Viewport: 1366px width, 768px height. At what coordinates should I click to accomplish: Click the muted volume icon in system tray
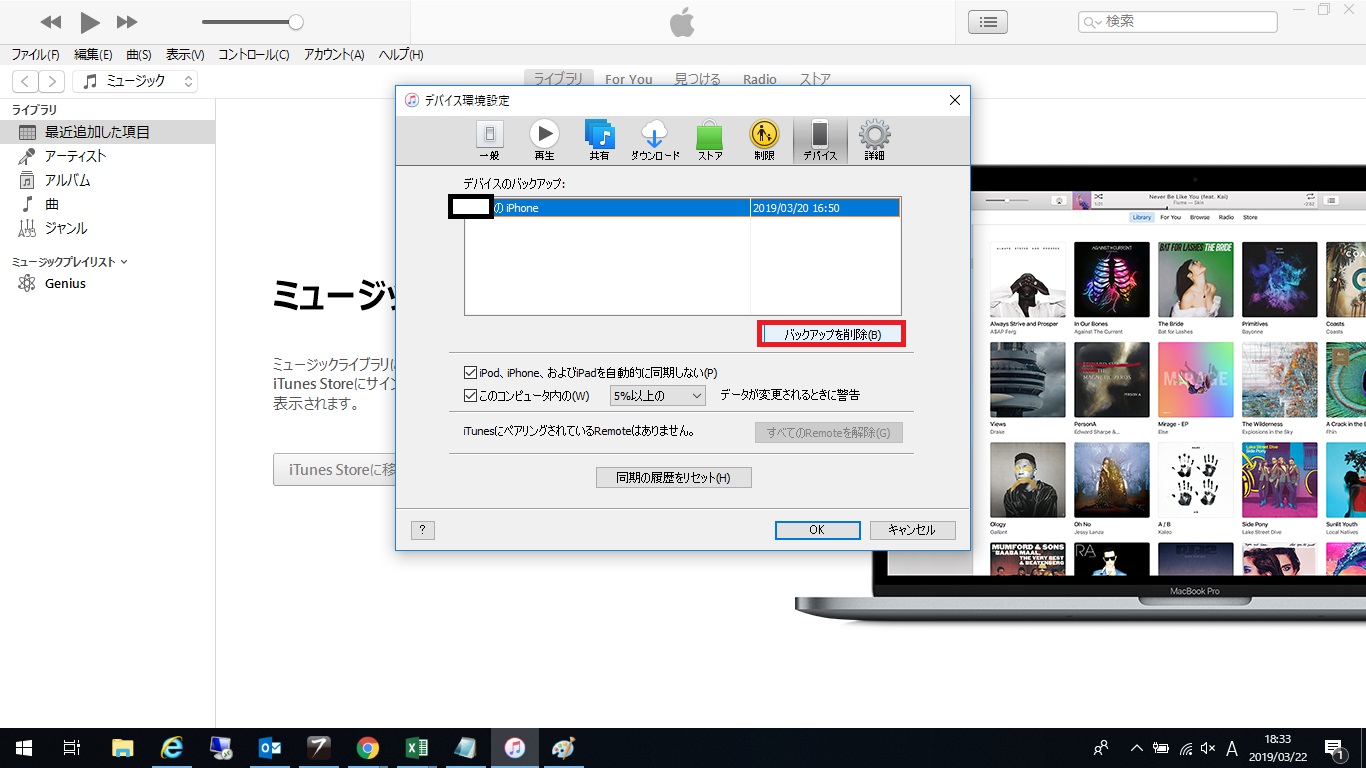coord(1208,748)
